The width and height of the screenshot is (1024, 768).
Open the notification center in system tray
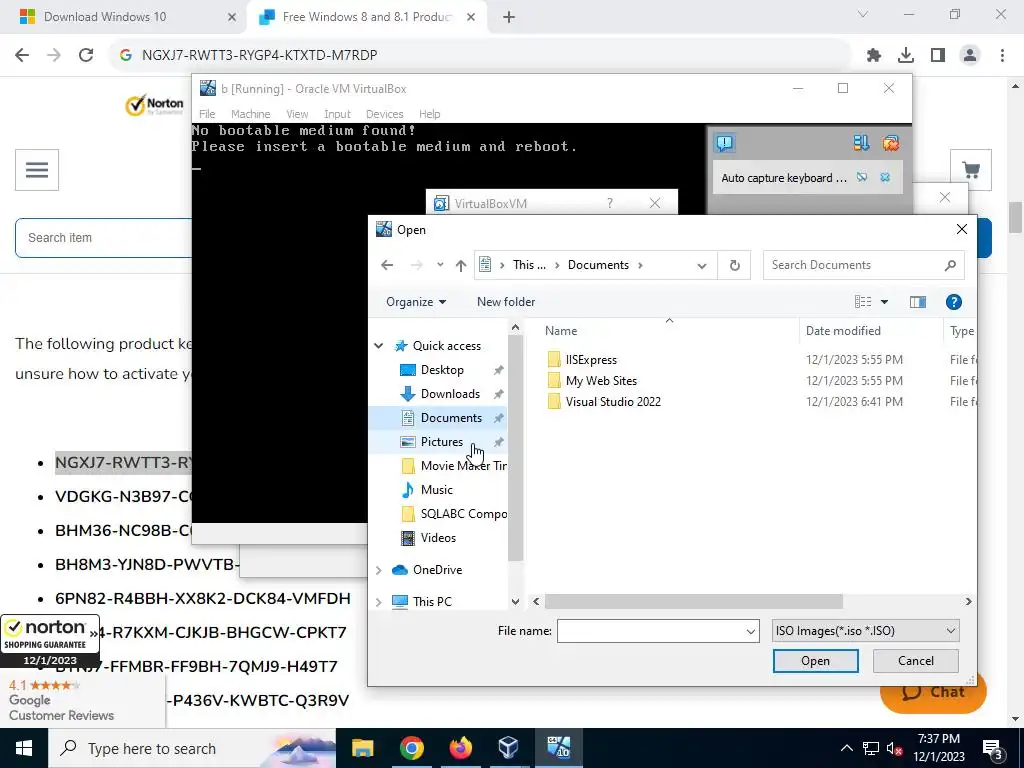pyautogui.click(x=993, y=749)
